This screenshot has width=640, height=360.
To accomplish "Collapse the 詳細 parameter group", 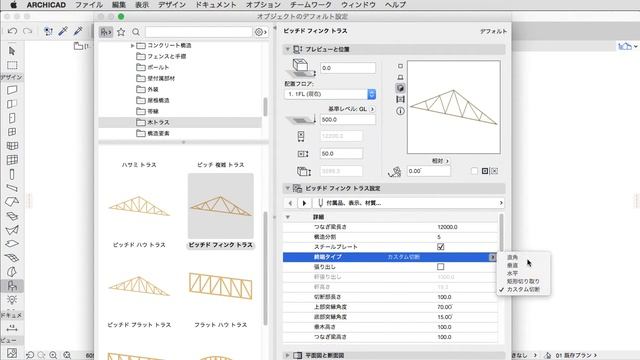I will coord(288,217).
